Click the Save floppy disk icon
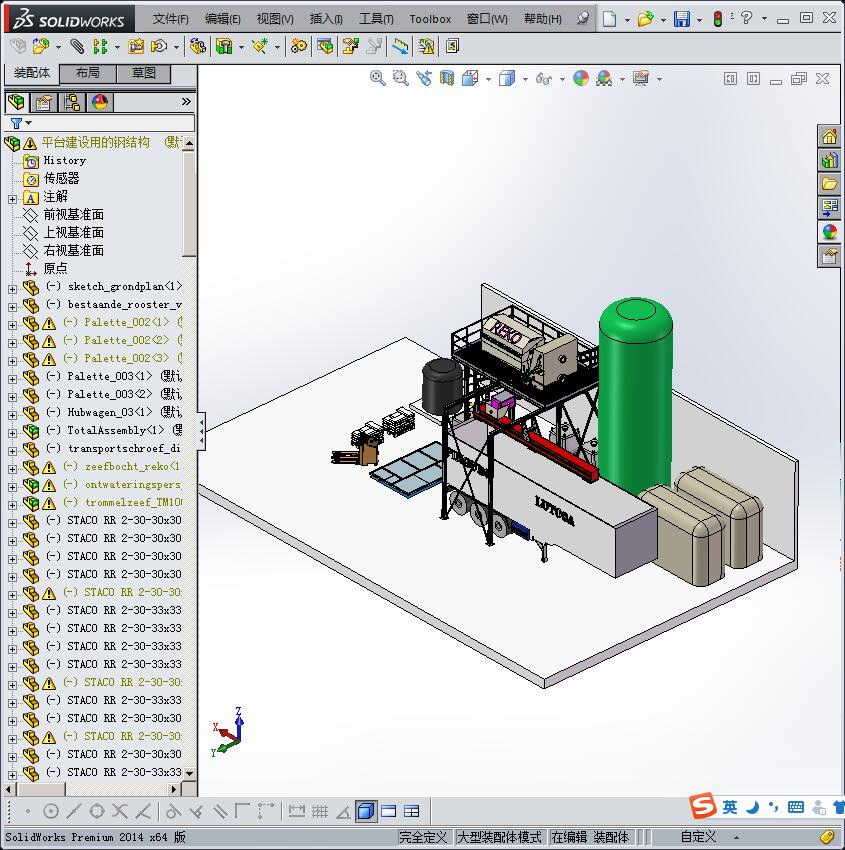This screenshot has width=845, height=850. tap(682, 19)
